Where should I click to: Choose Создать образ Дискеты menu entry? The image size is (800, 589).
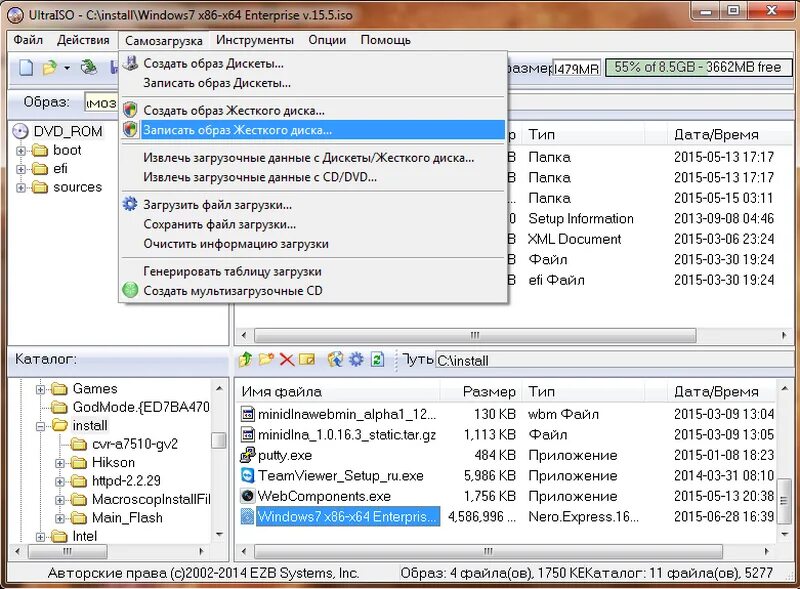pos(313,63)
